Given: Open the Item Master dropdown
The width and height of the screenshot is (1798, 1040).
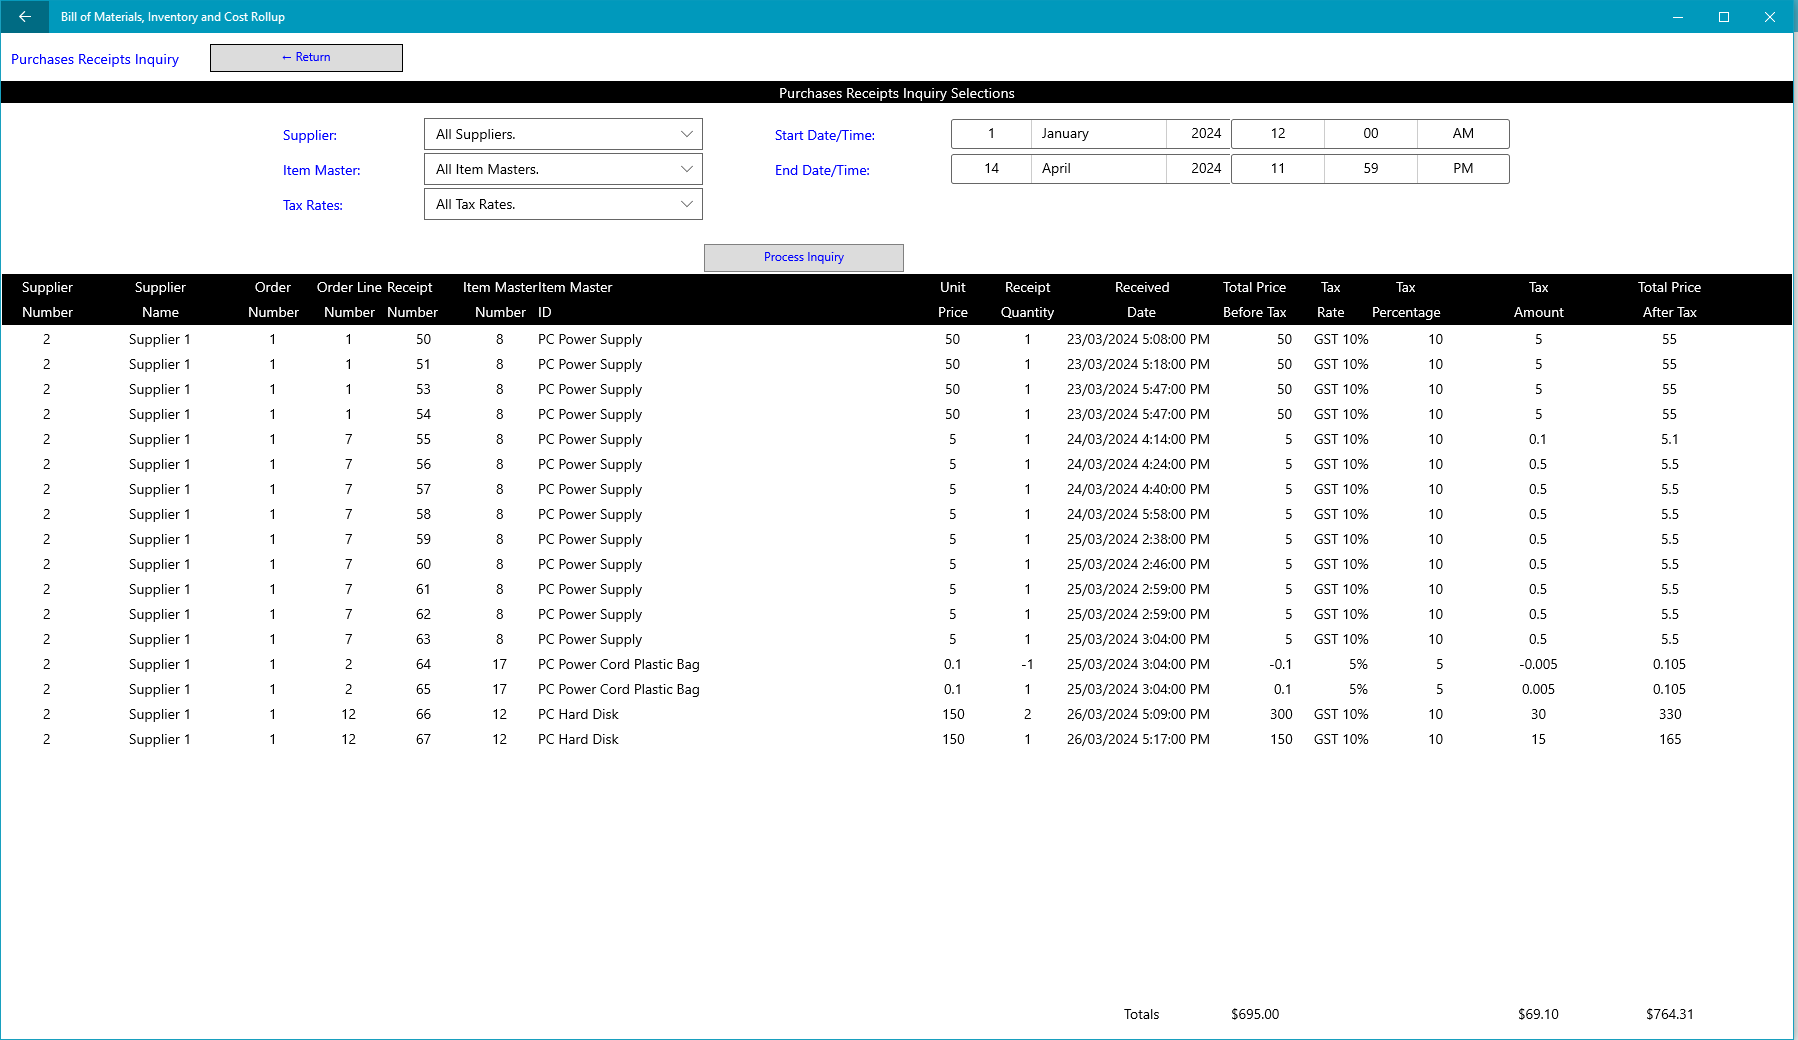Looking at the screenshot, I should coord(563,169).
